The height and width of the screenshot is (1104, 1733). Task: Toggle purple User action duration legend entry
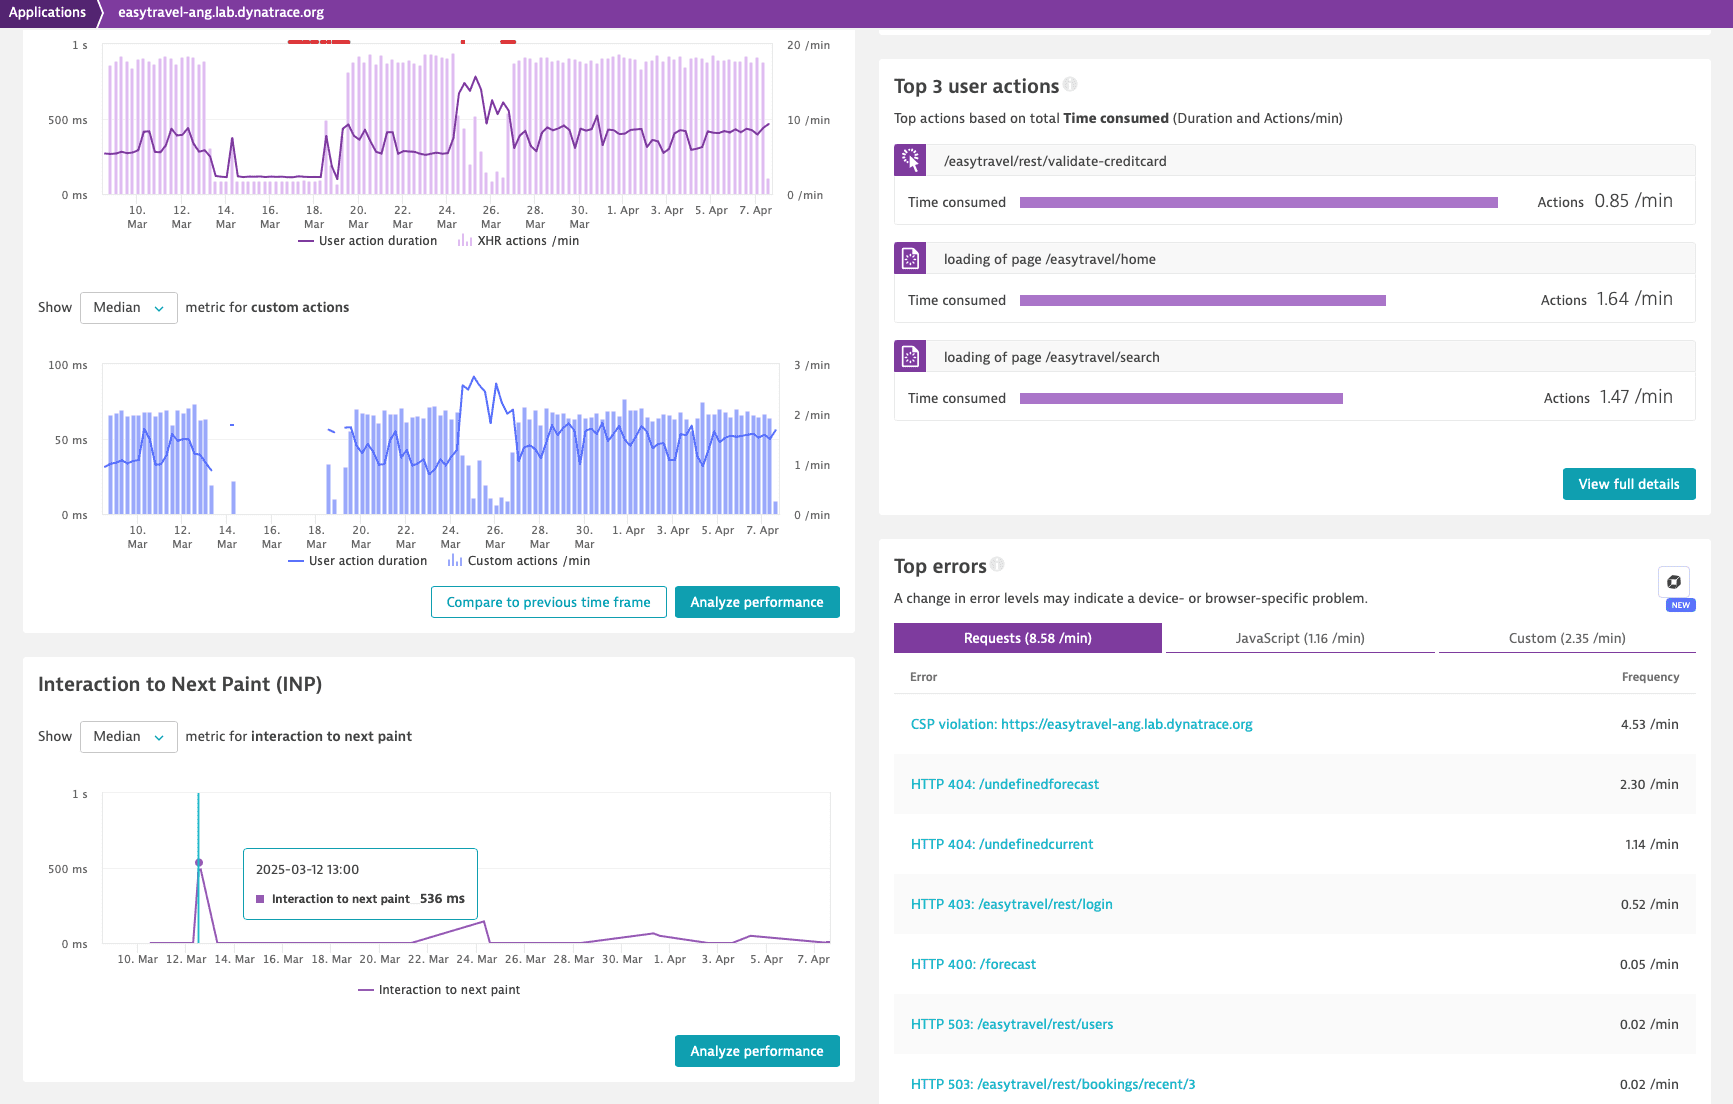click(368, 241)
